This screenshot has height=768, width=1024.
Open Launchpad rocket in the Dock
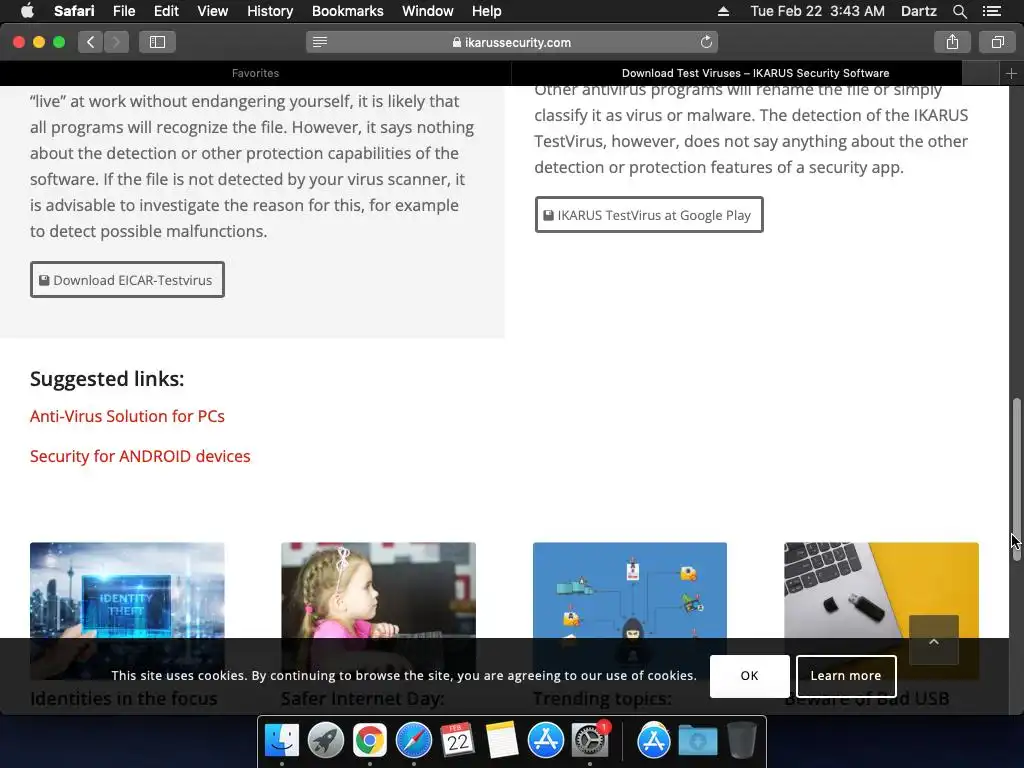325,740
